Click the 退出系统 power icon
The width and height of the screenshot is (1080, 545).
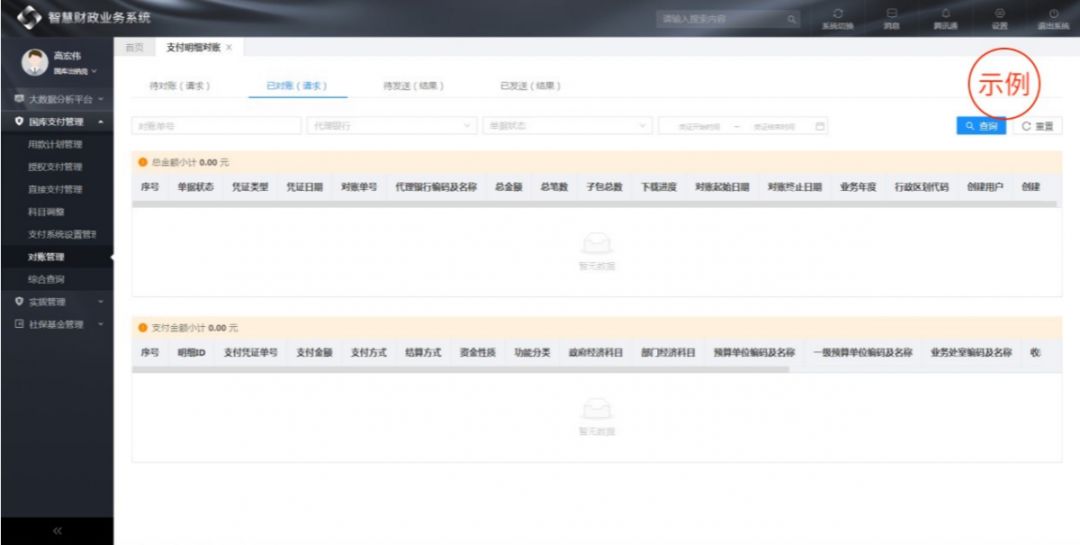[1053, 13]
